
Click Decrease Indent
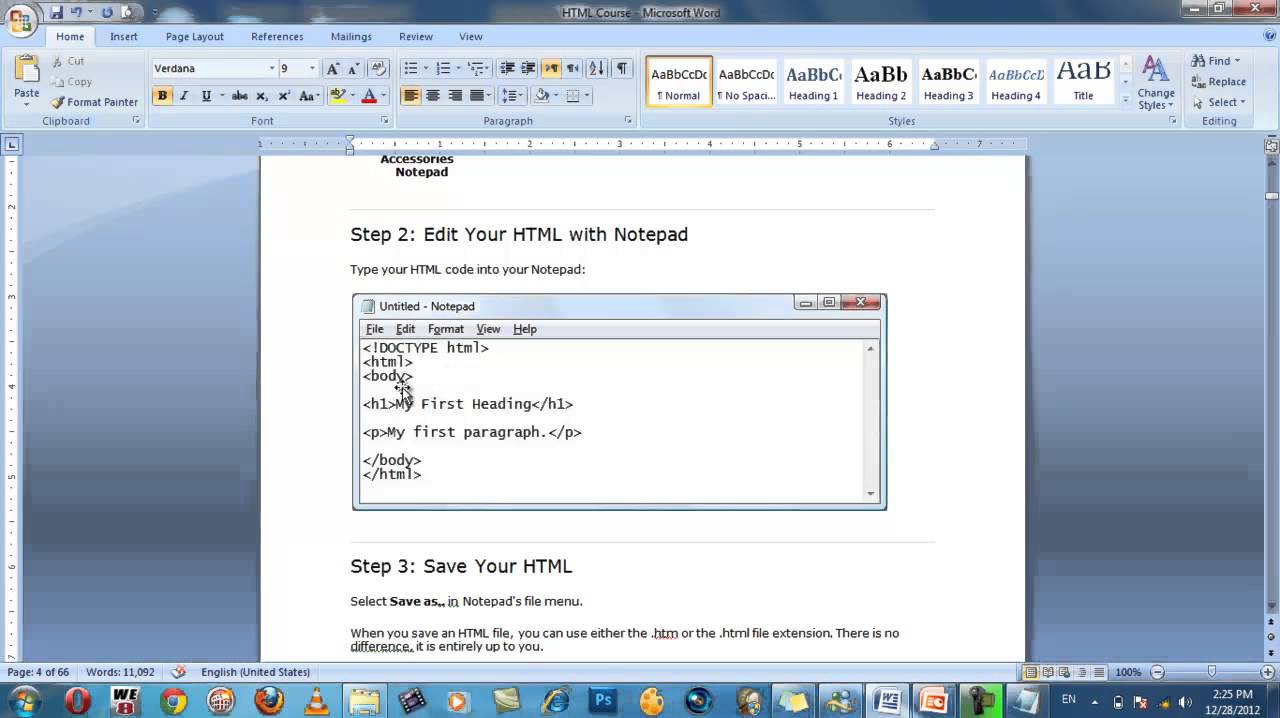pyautogui.click(x=507, y=69)
